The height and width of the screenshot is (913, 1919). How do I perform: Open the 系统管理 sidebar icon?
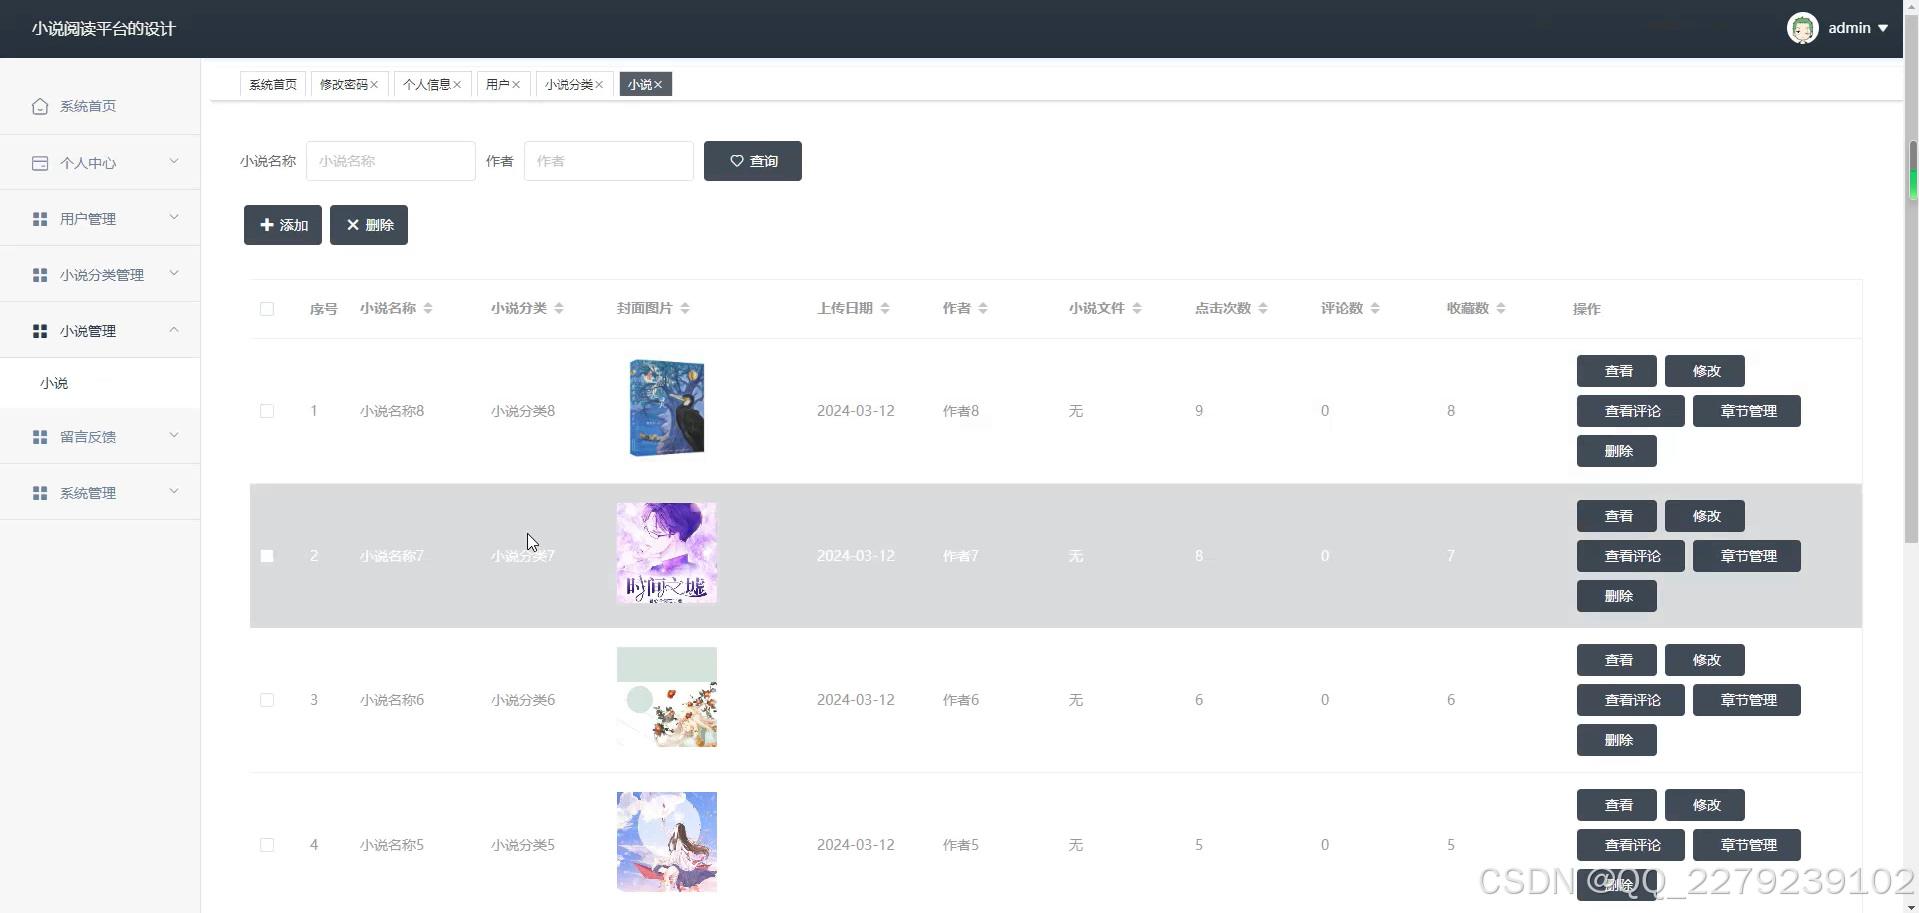[x=40, y=492]
